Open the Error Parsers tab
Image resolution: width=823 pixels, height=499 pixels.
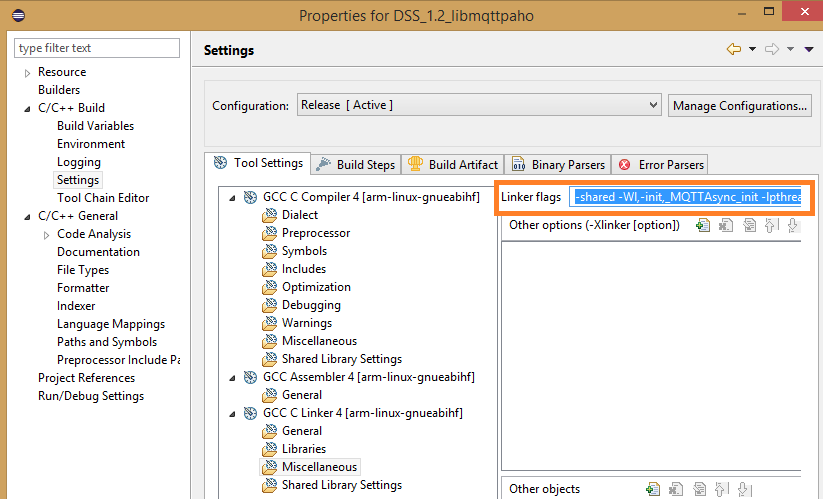coord(661,164)
